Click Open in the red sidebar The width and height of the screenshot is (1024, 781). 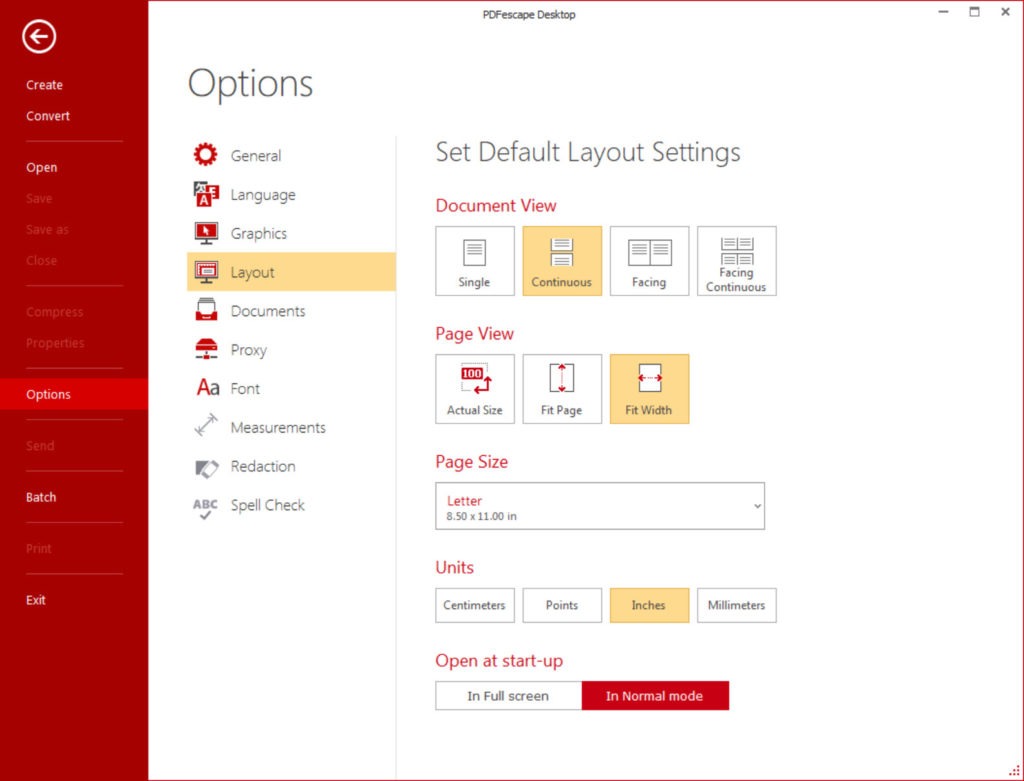42,168
